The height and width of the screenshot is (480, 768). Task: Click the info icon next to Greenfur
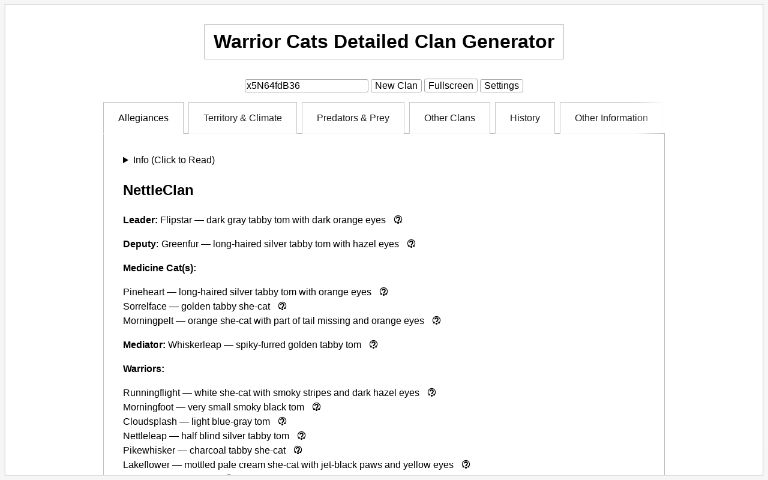[411, 244]
